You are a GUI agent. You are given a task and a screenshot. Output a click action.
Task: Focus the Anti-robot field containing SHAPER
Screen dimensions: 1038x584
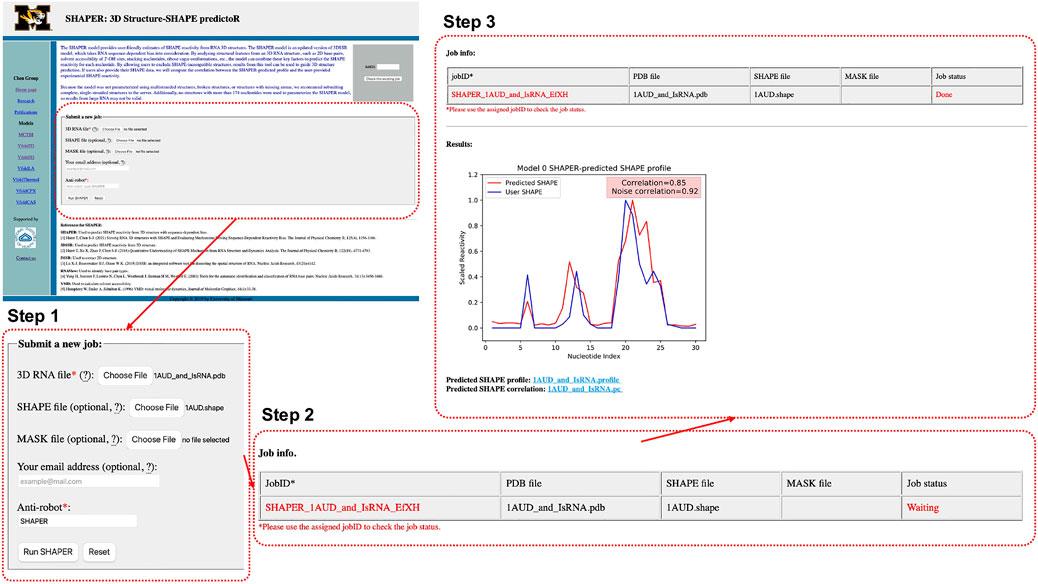pos(77,521)
